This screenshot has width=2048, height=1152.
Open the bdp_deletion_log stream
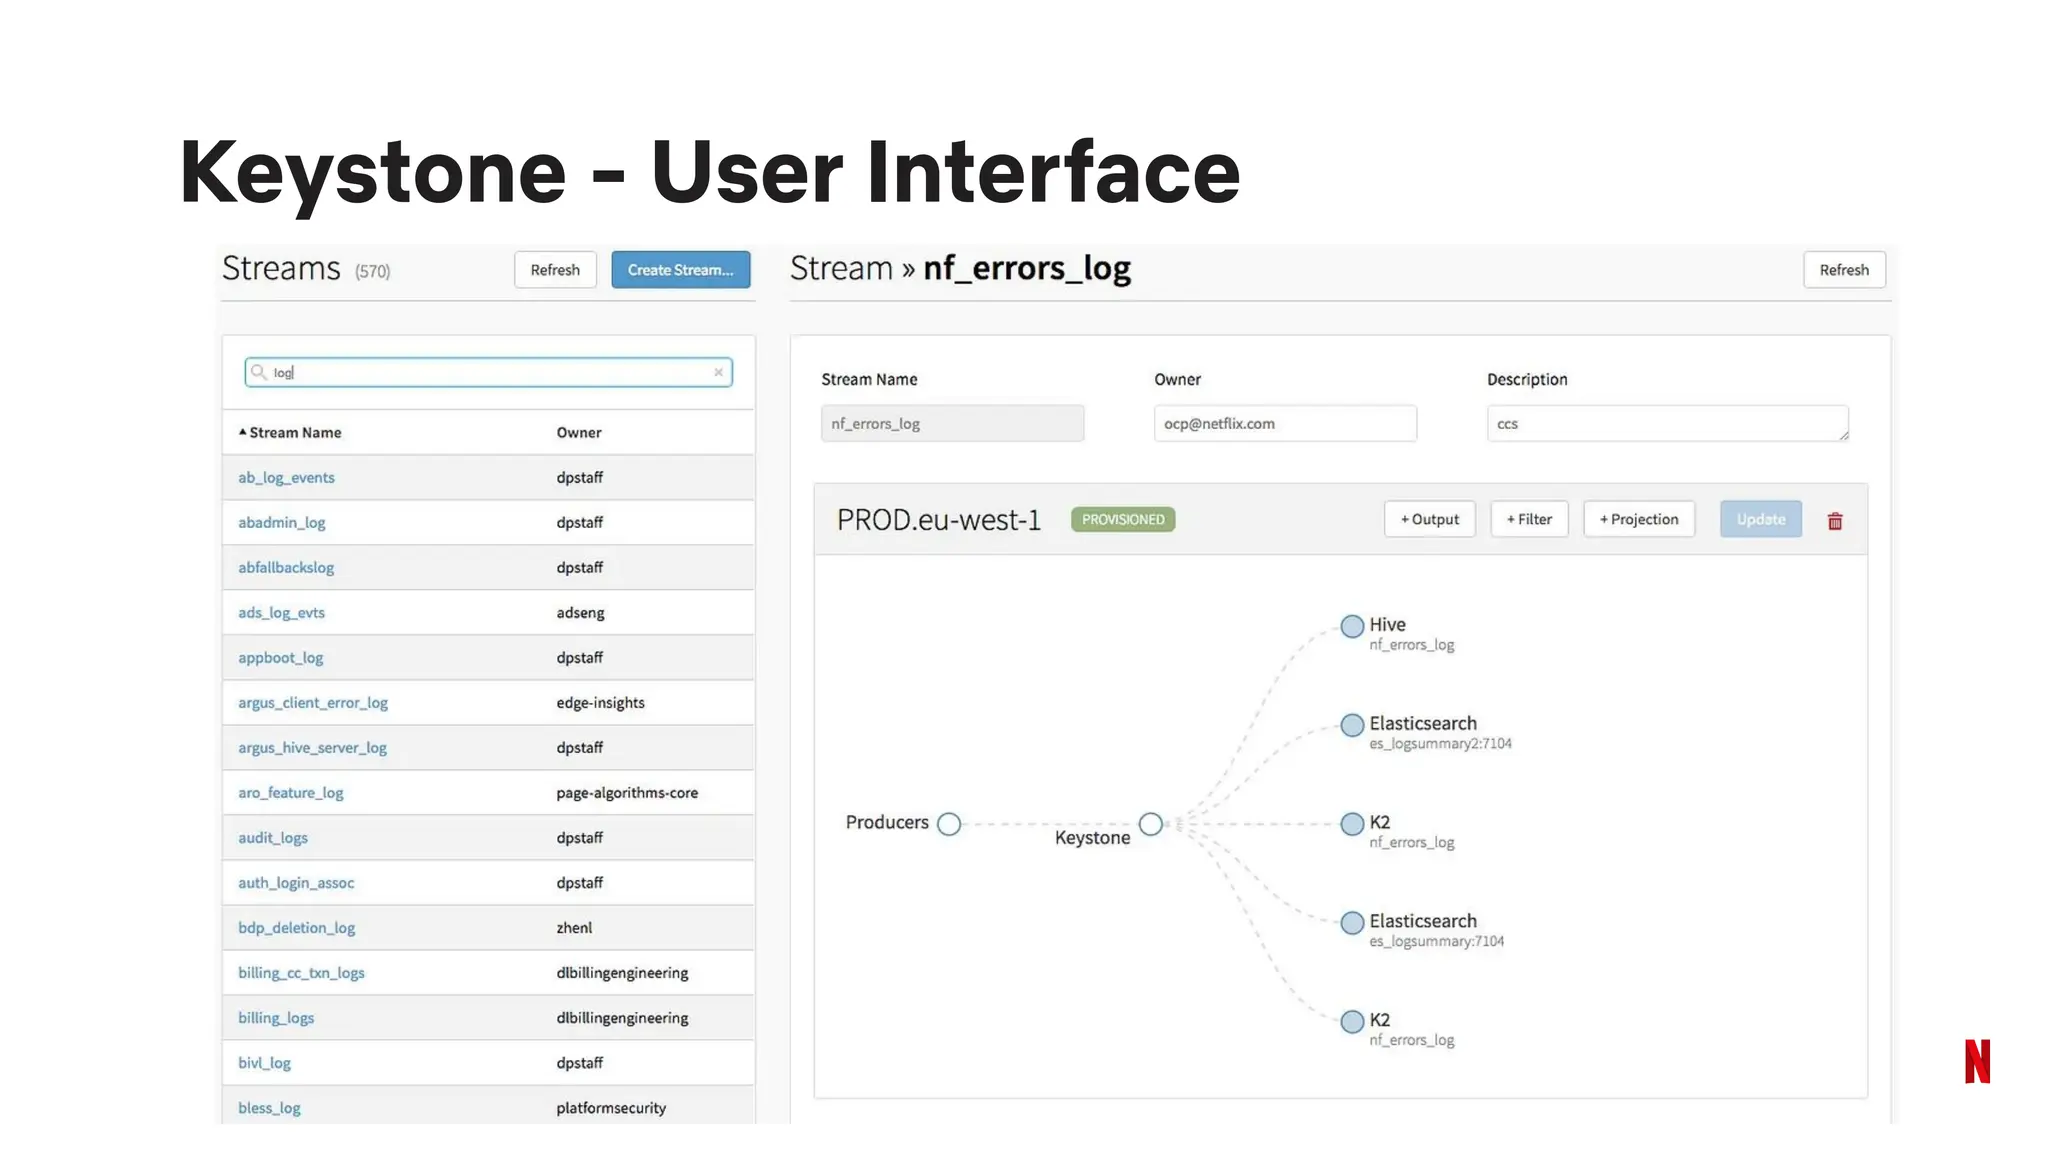tap(296, 928)
